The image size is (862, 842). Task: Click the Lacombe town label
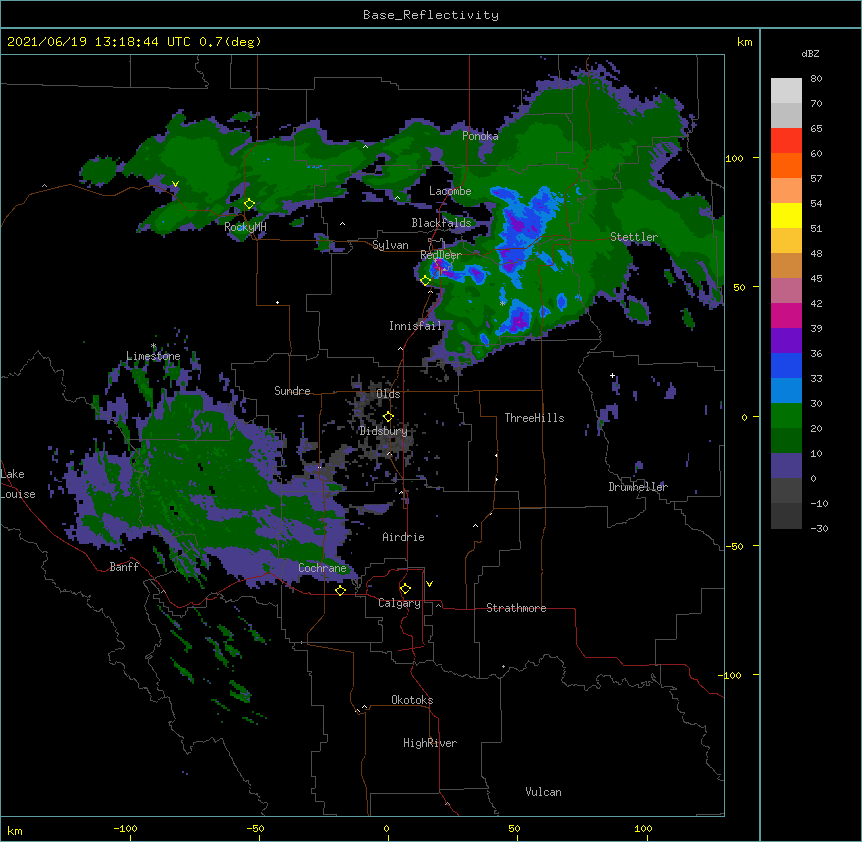pos(450,191)
